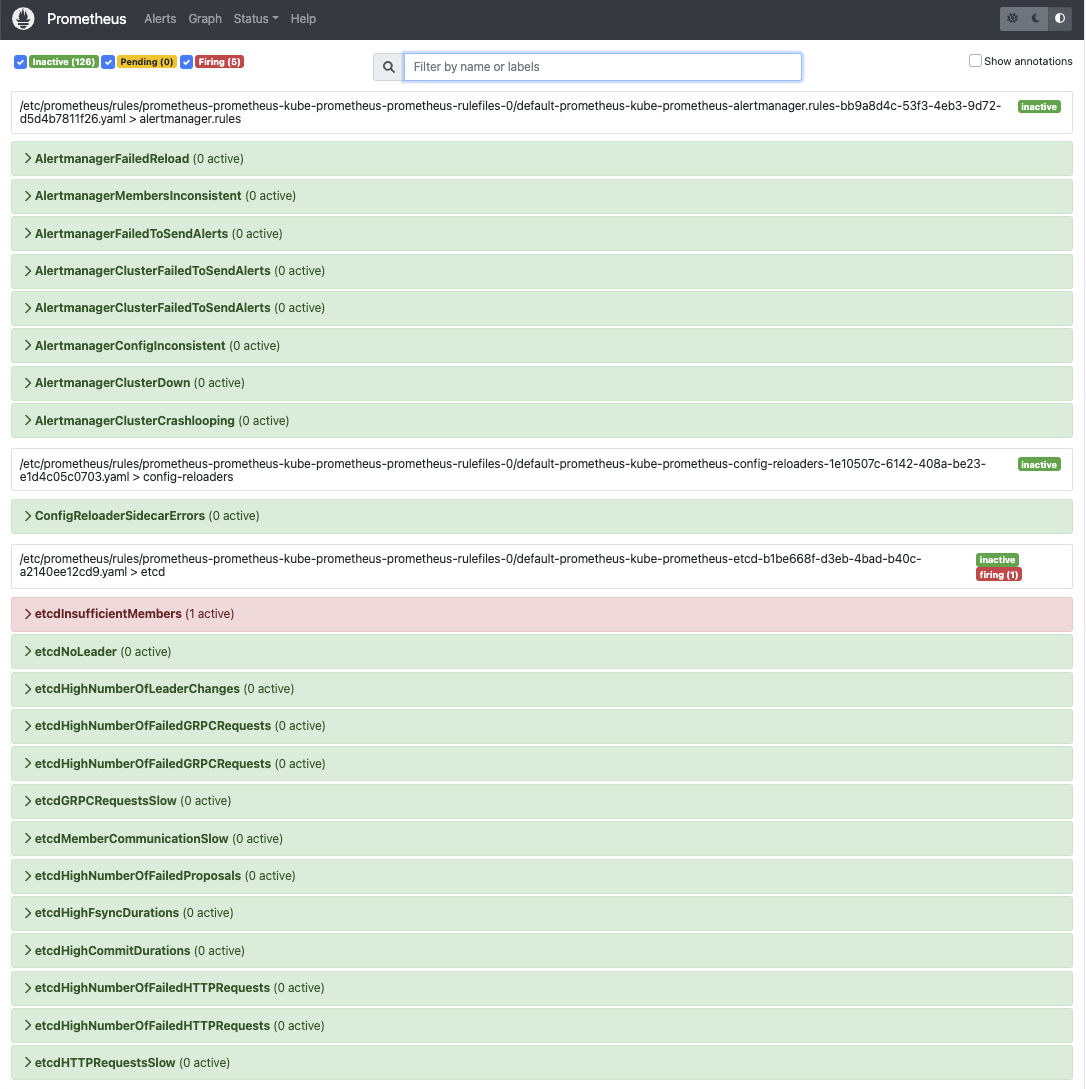Expand the etcdHTTPRequestsSlow rule
Viewport: 1086px width, 1089px height.
pos(542,1063)
